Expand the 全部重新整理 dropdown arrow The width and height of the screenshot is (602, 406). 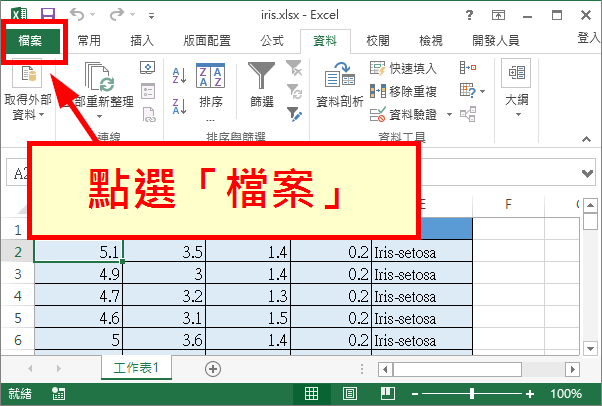pyautogui.click(x=99, y=116)
